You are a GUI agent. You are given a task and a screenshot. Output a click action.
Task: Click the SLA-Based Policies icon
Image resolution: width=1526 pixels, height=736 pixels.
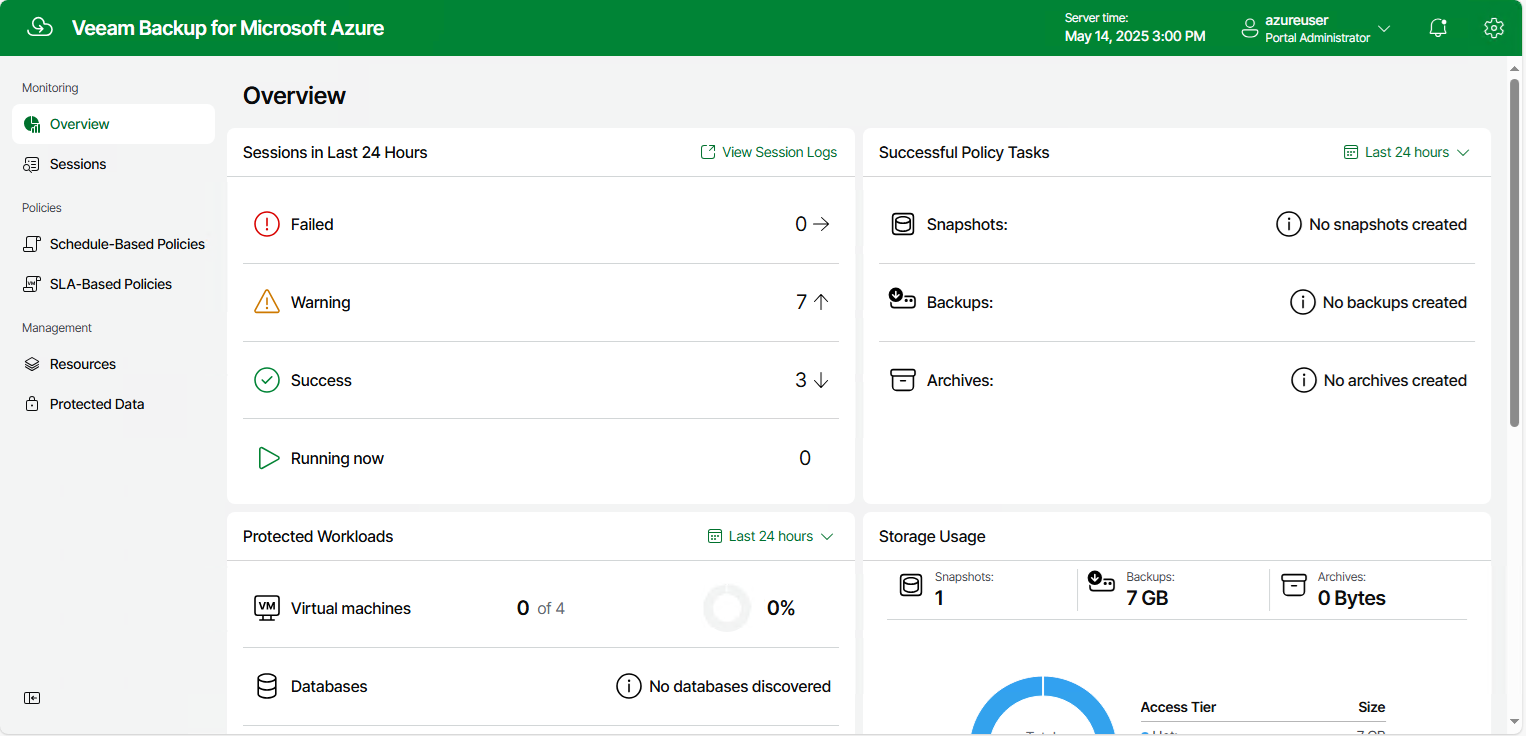(x=32, y=284)
